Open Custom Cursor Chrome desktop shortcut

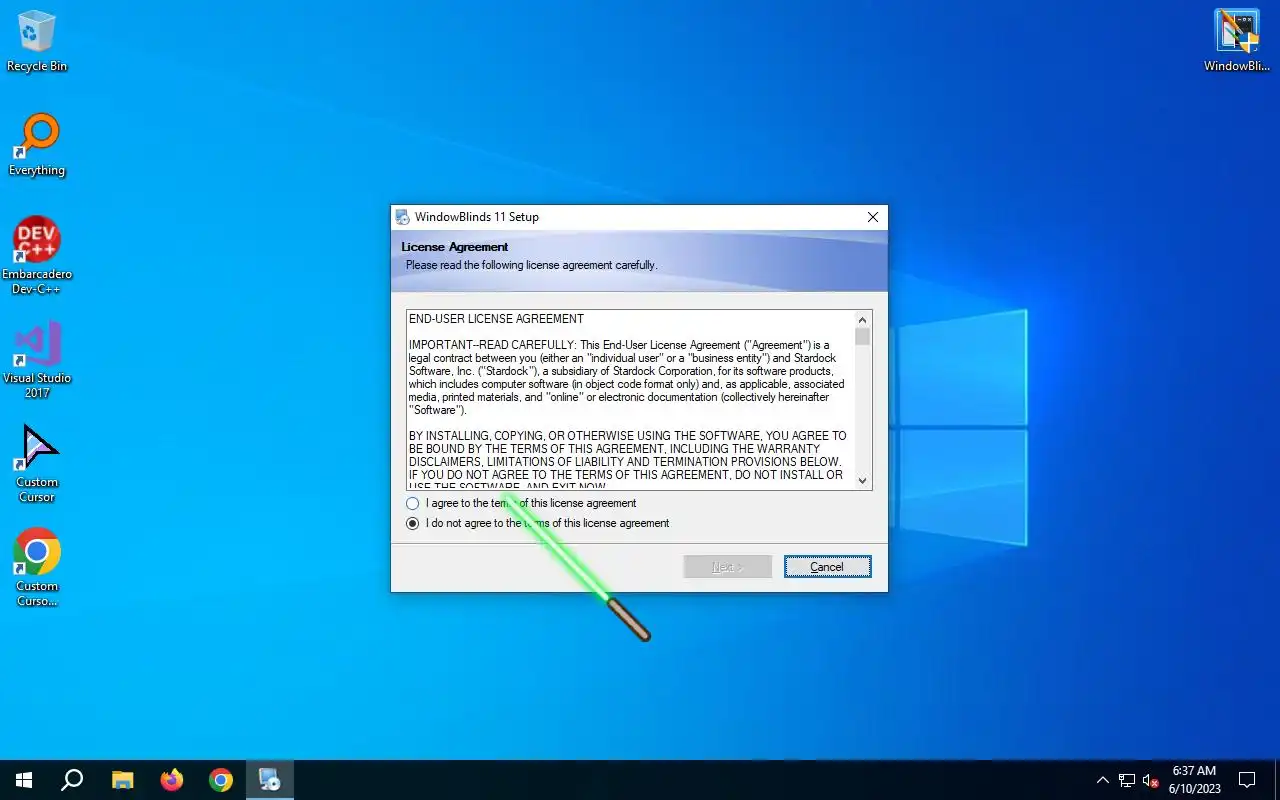pyautogui.click(x=37, y=568)
